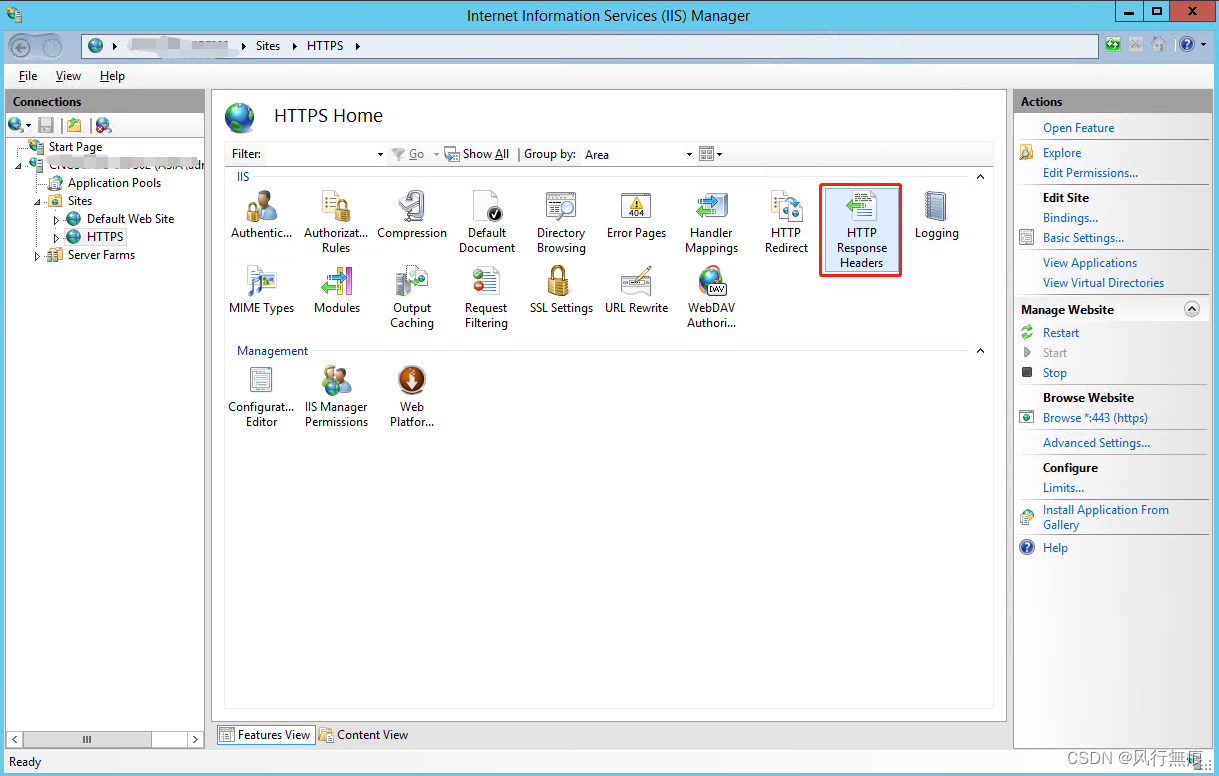The image size is (1219, 776).
Task: Open SSL Settings feature
Action: pyautogui.click(x=561, y=292)
